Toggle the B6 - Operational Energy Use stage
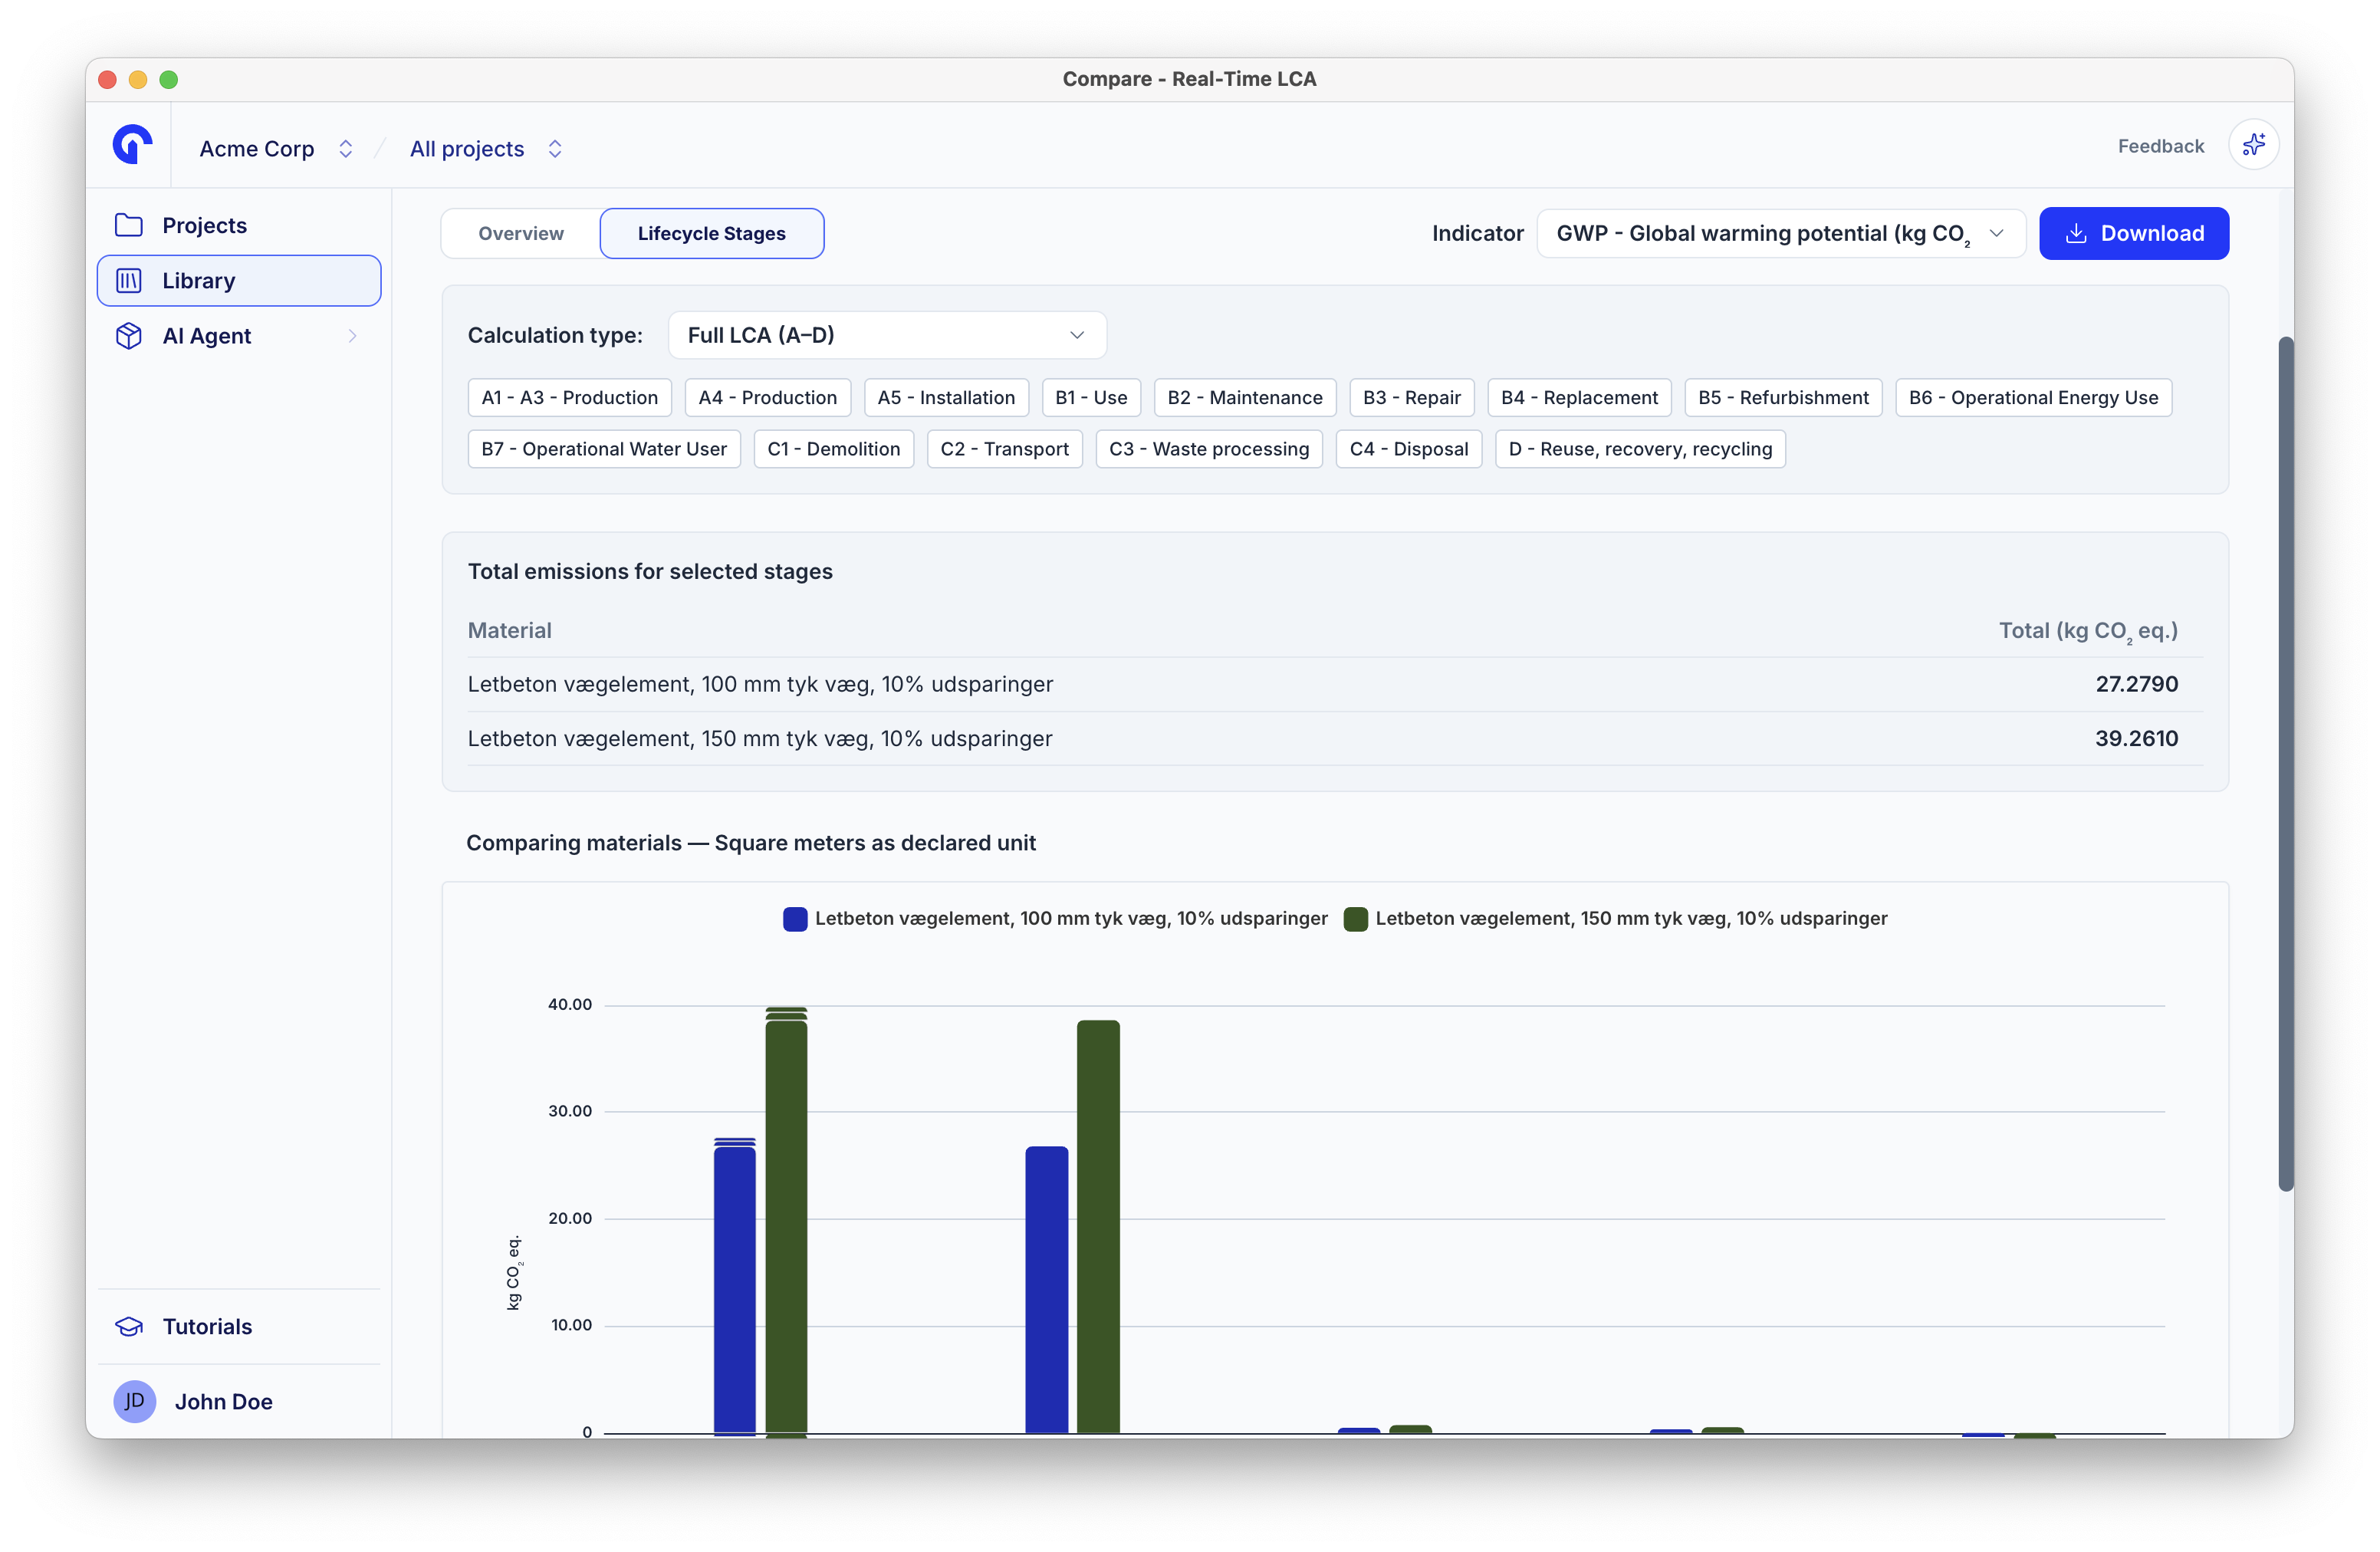2380x1552 pixels. [x=2033, y=397]
